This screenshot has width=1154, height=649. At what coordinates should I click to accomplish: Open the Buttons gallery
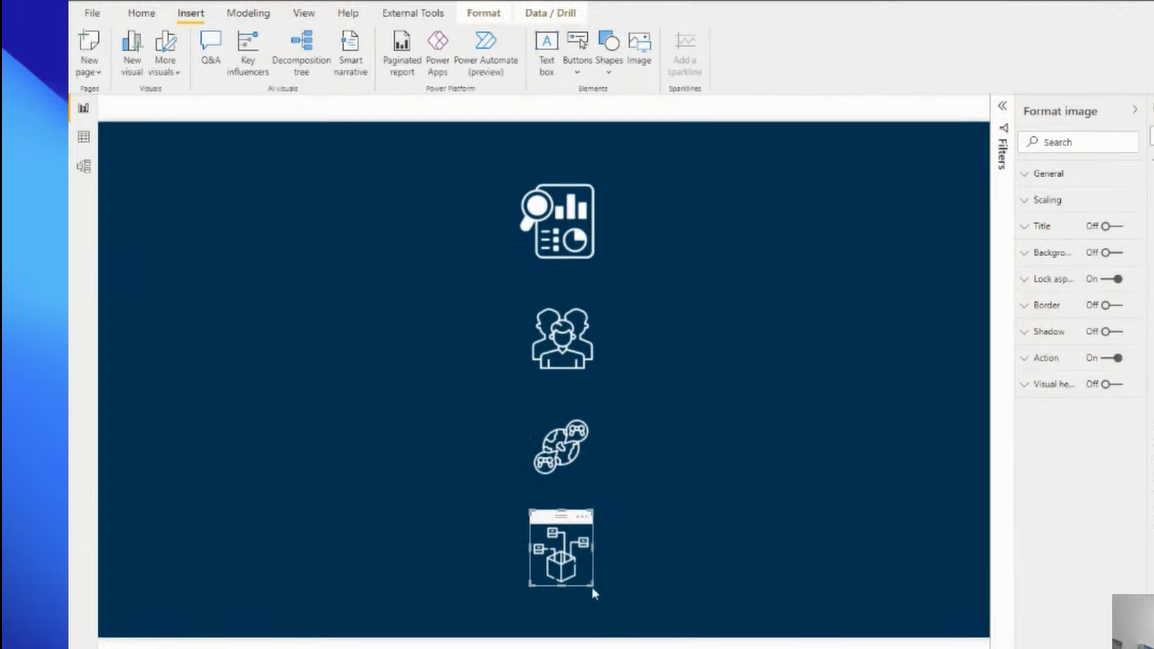pos(577,53)
